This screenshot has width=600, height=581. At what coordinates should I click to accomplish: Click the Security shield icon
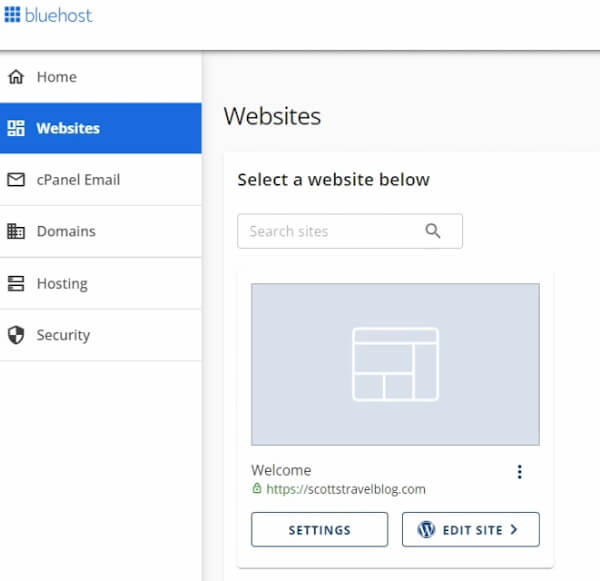(16, 335)
